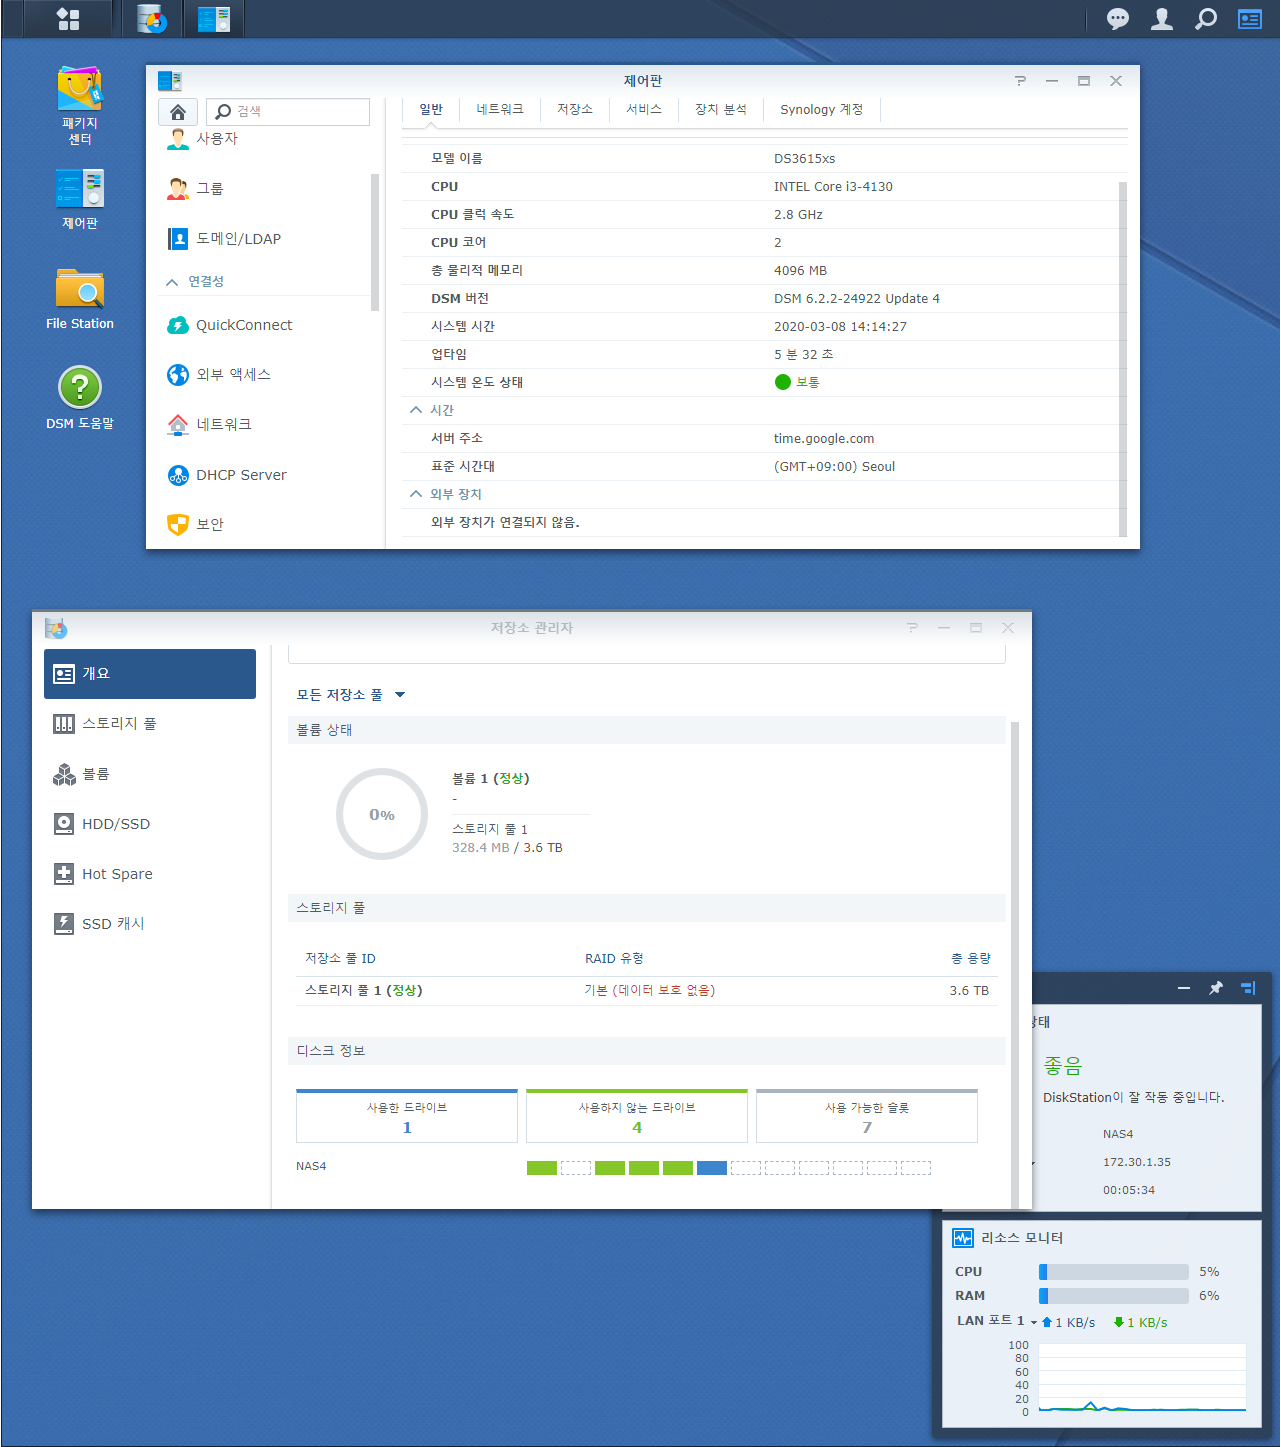The image size is (1281, 1447).
Task: Click the blue used drive slot
Action: pos(712,1168)
